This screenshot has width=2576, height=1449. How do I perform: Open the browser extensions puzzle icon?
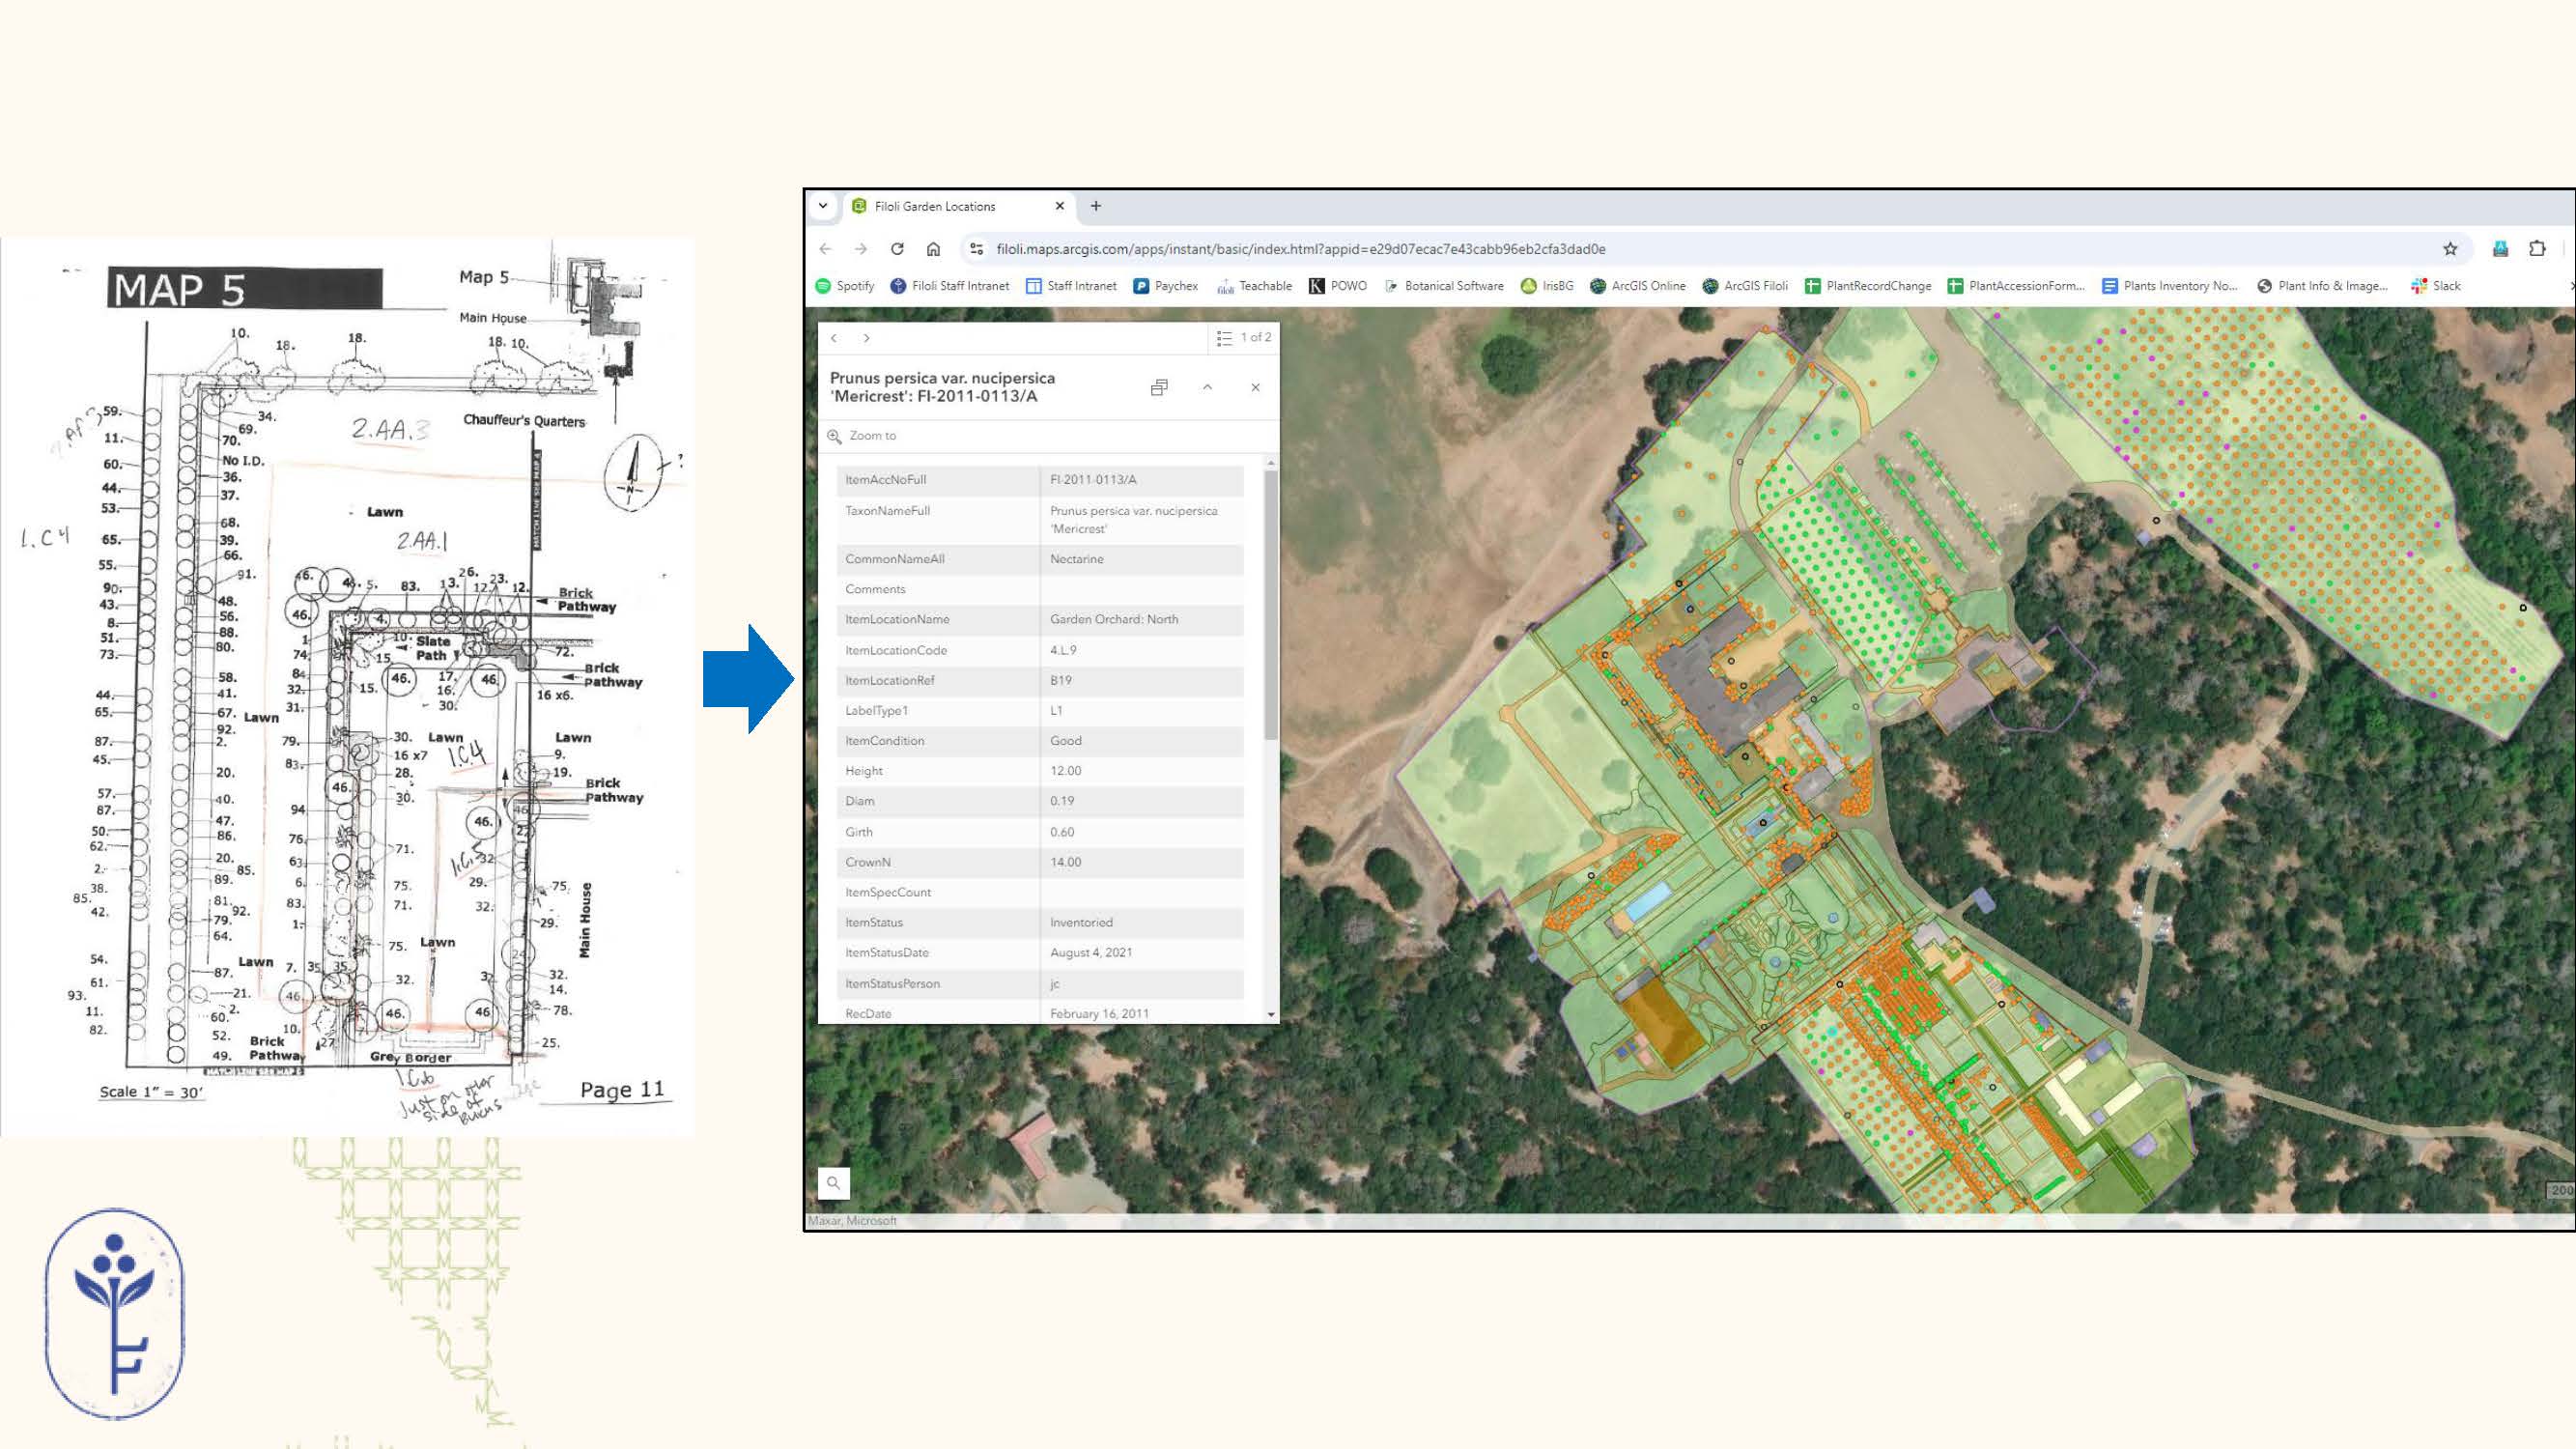(x=2537, y=249)
